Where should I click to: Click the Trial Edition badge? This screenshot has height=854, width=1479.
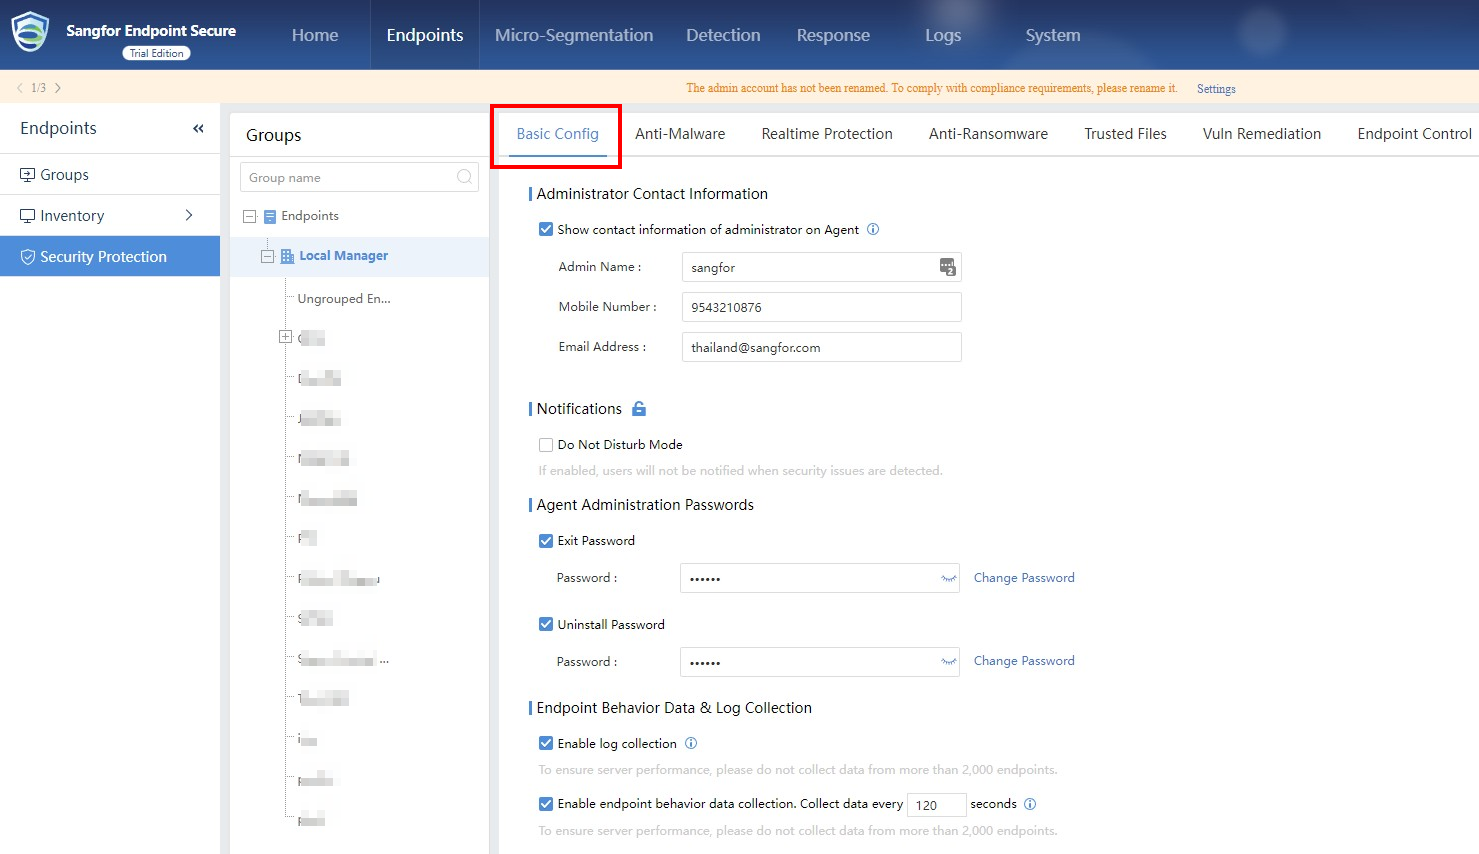coord(157,53)
